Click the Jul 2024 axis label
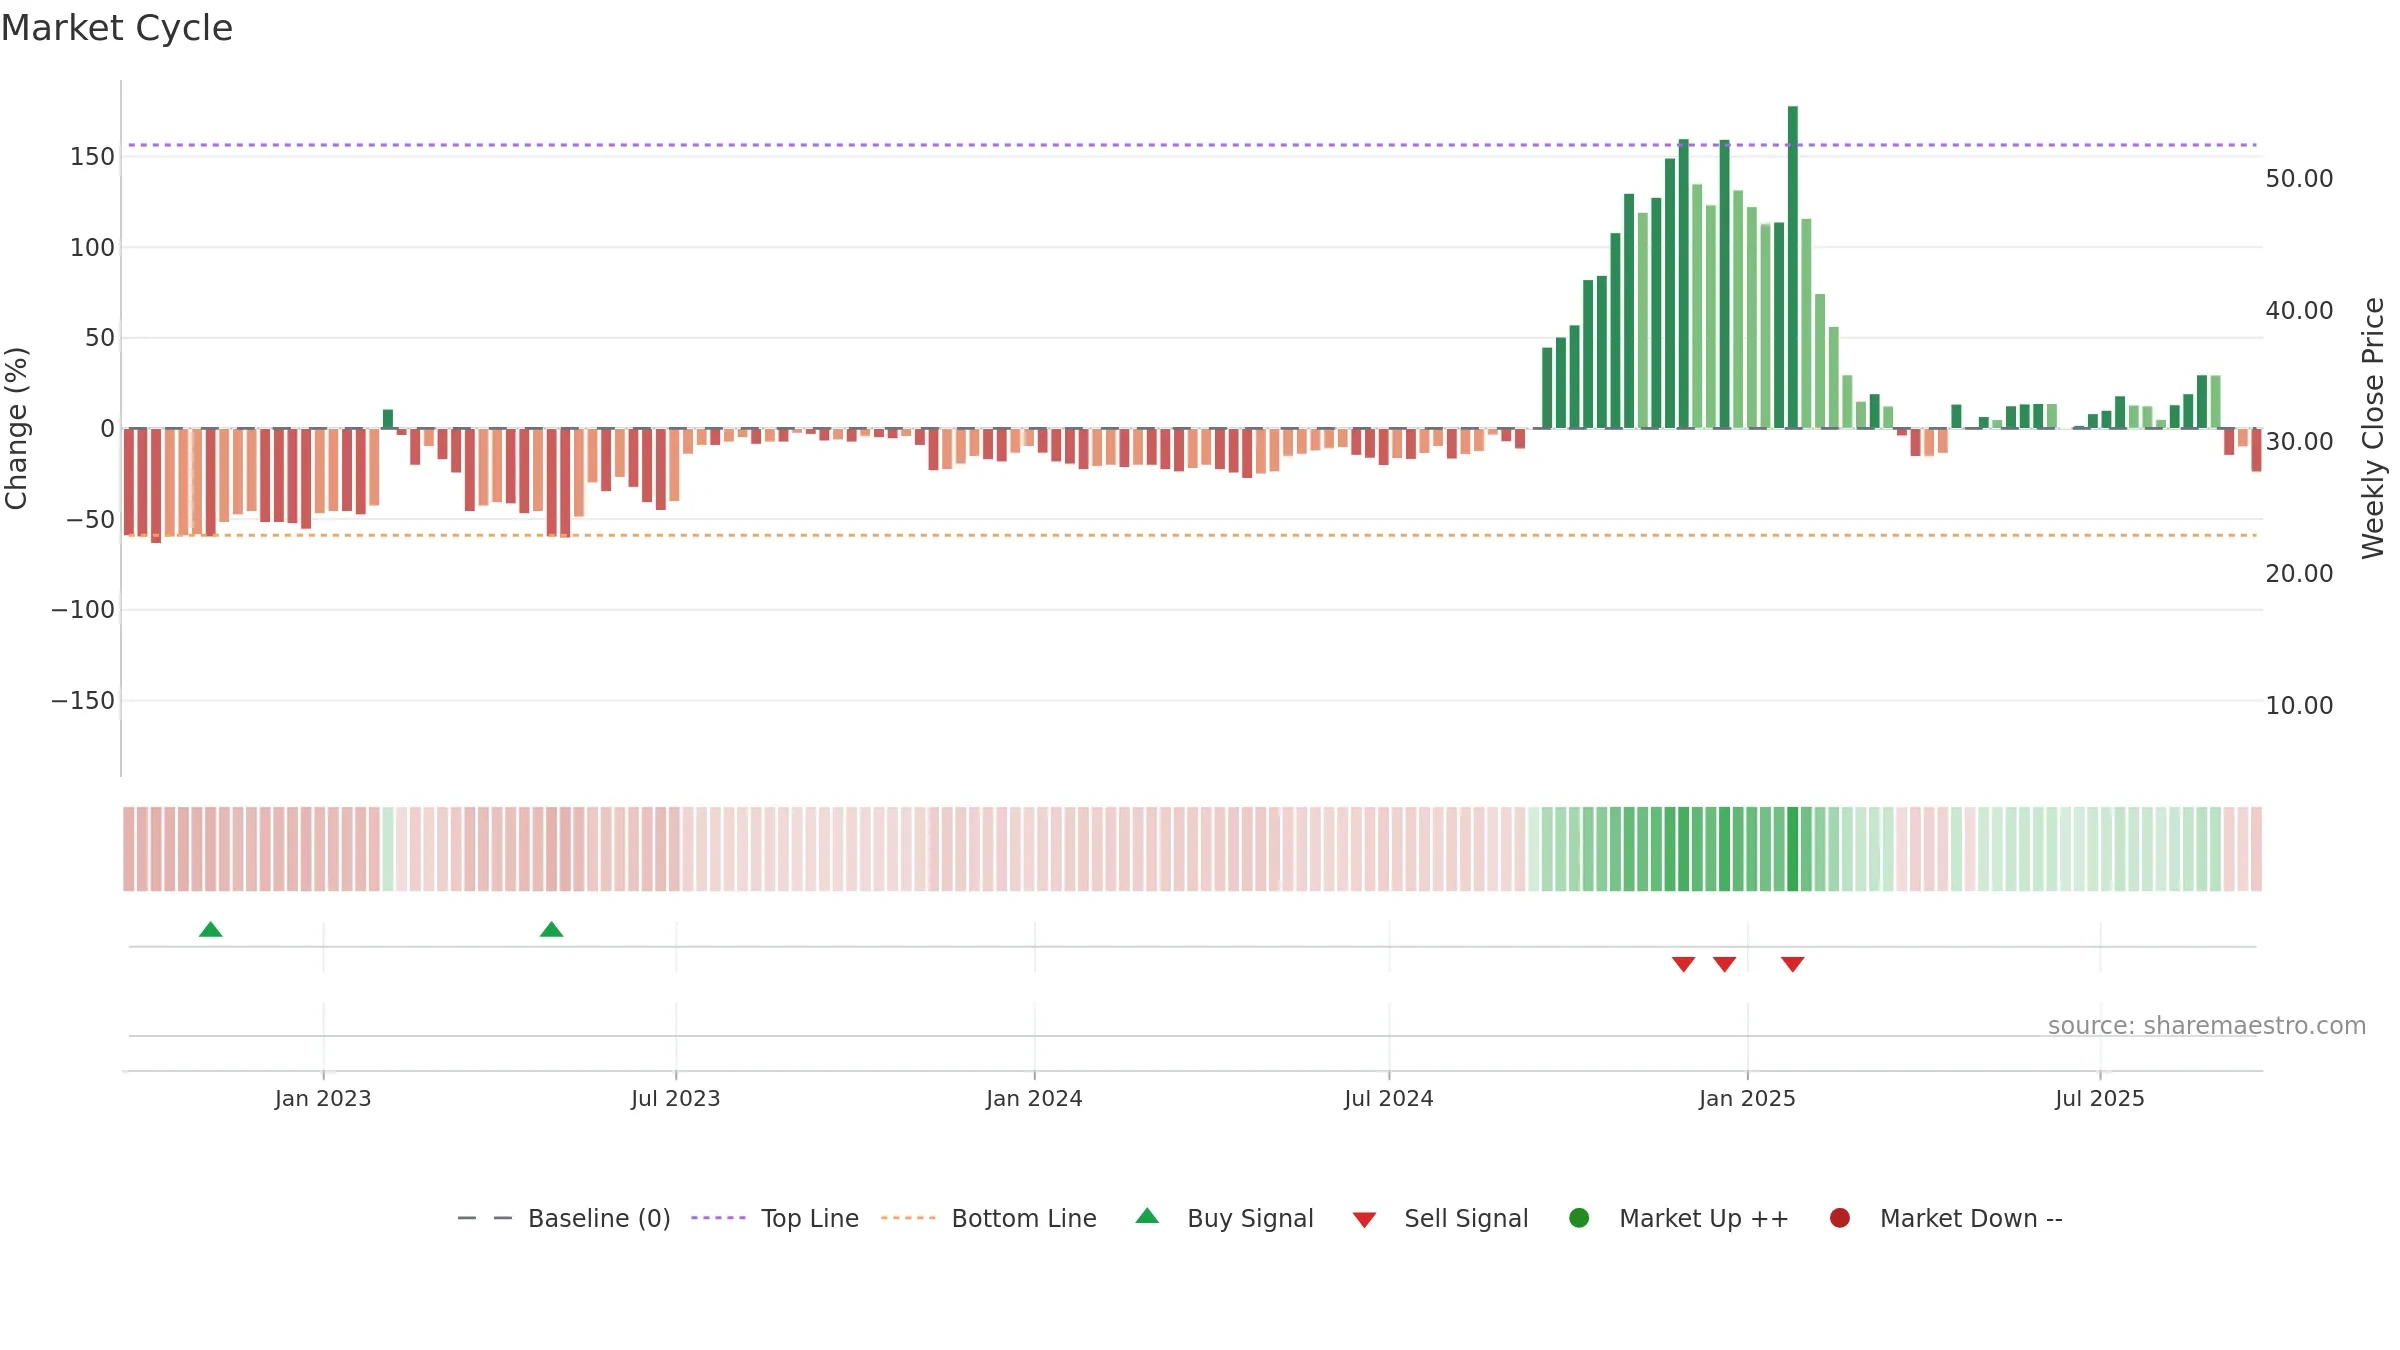Image resolution: width=2400 pixels, height=1350 pixels. pyautogui.click(x=1389, y=1099)
